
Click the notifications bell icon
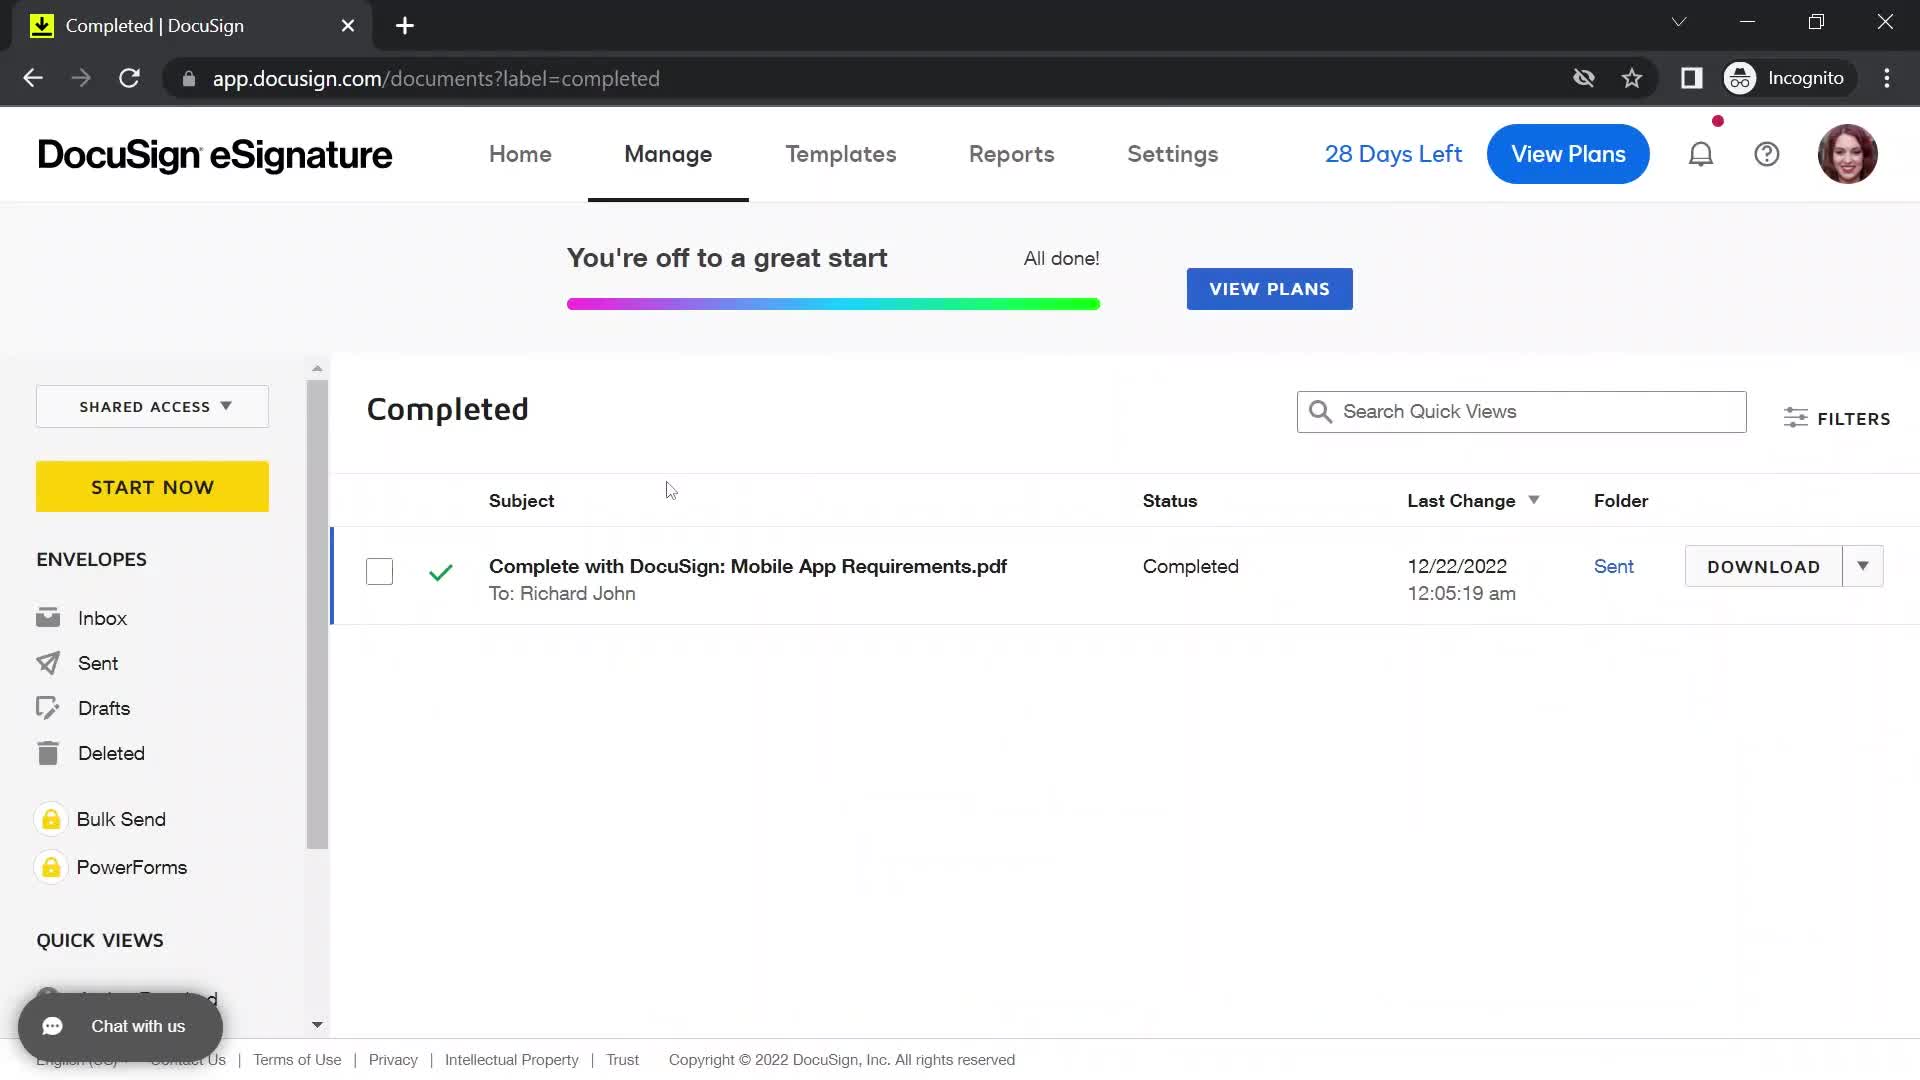pyautogui.click(x=1701, y=154)
